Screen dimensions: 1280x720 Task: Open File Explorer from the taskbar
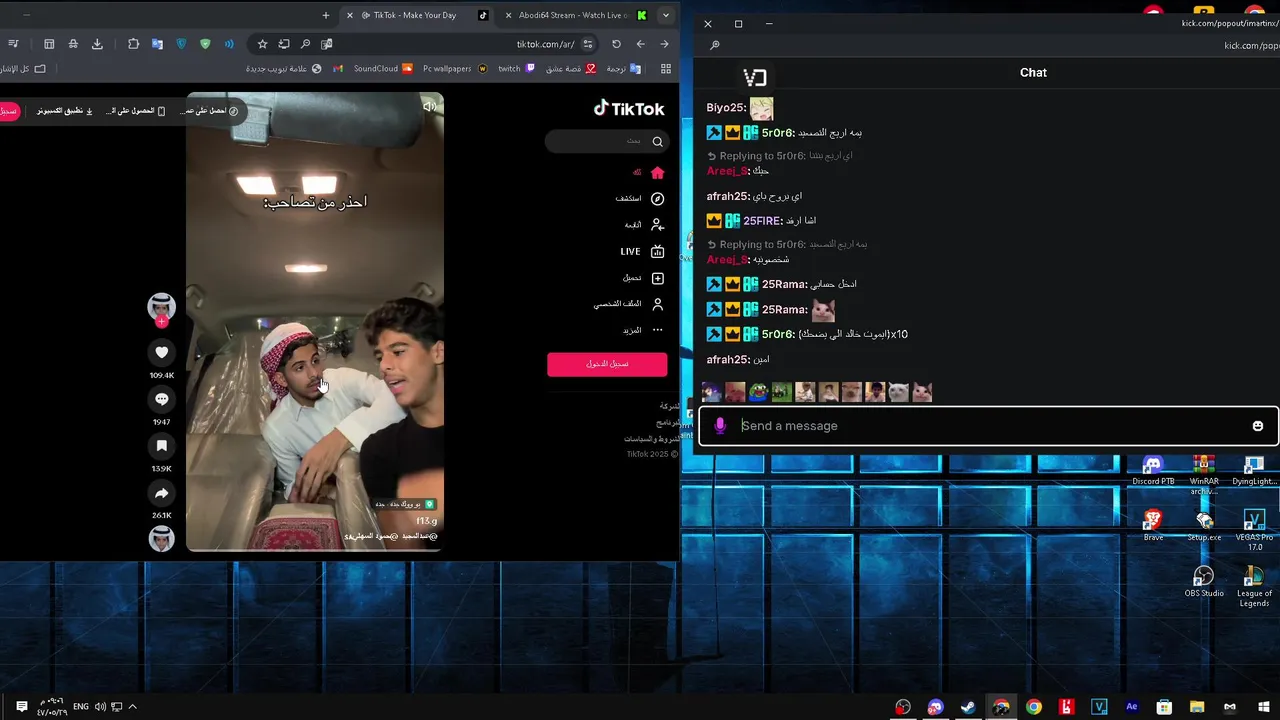pos(1197,707)
